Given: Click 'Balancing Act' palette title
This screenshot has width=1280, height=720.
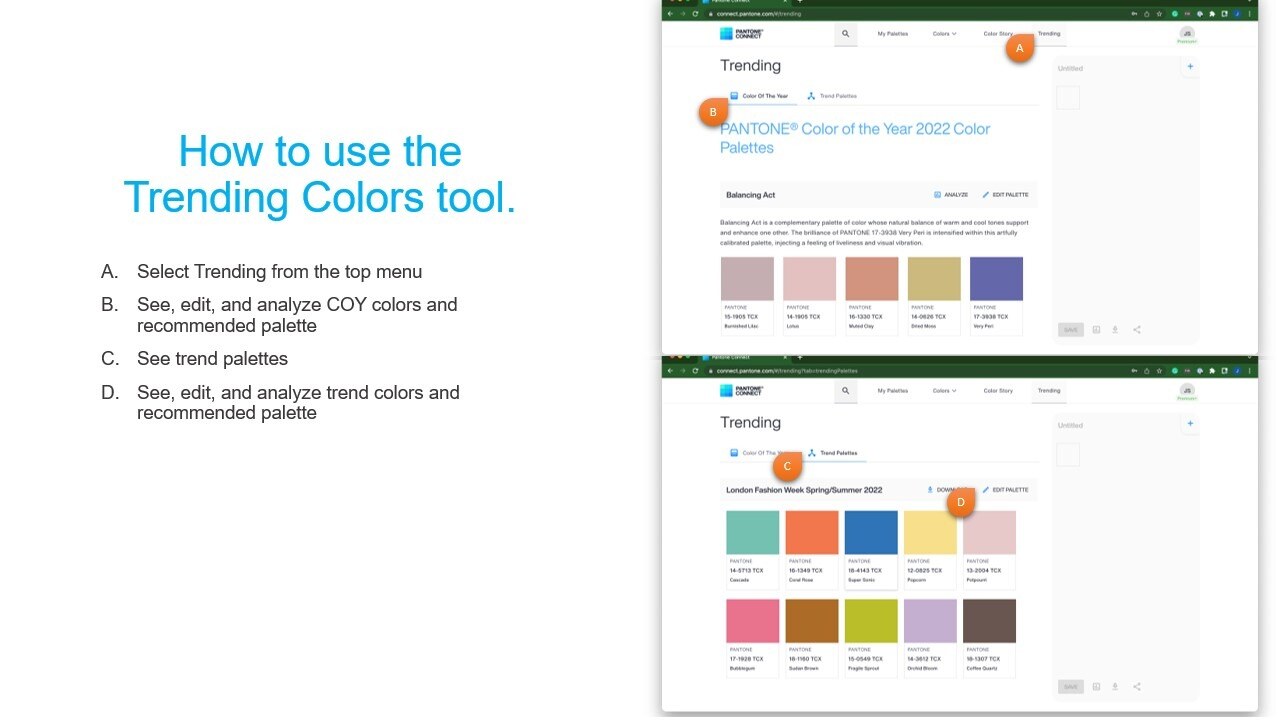Looking at the screenshot, I should (x=750, y=195).
